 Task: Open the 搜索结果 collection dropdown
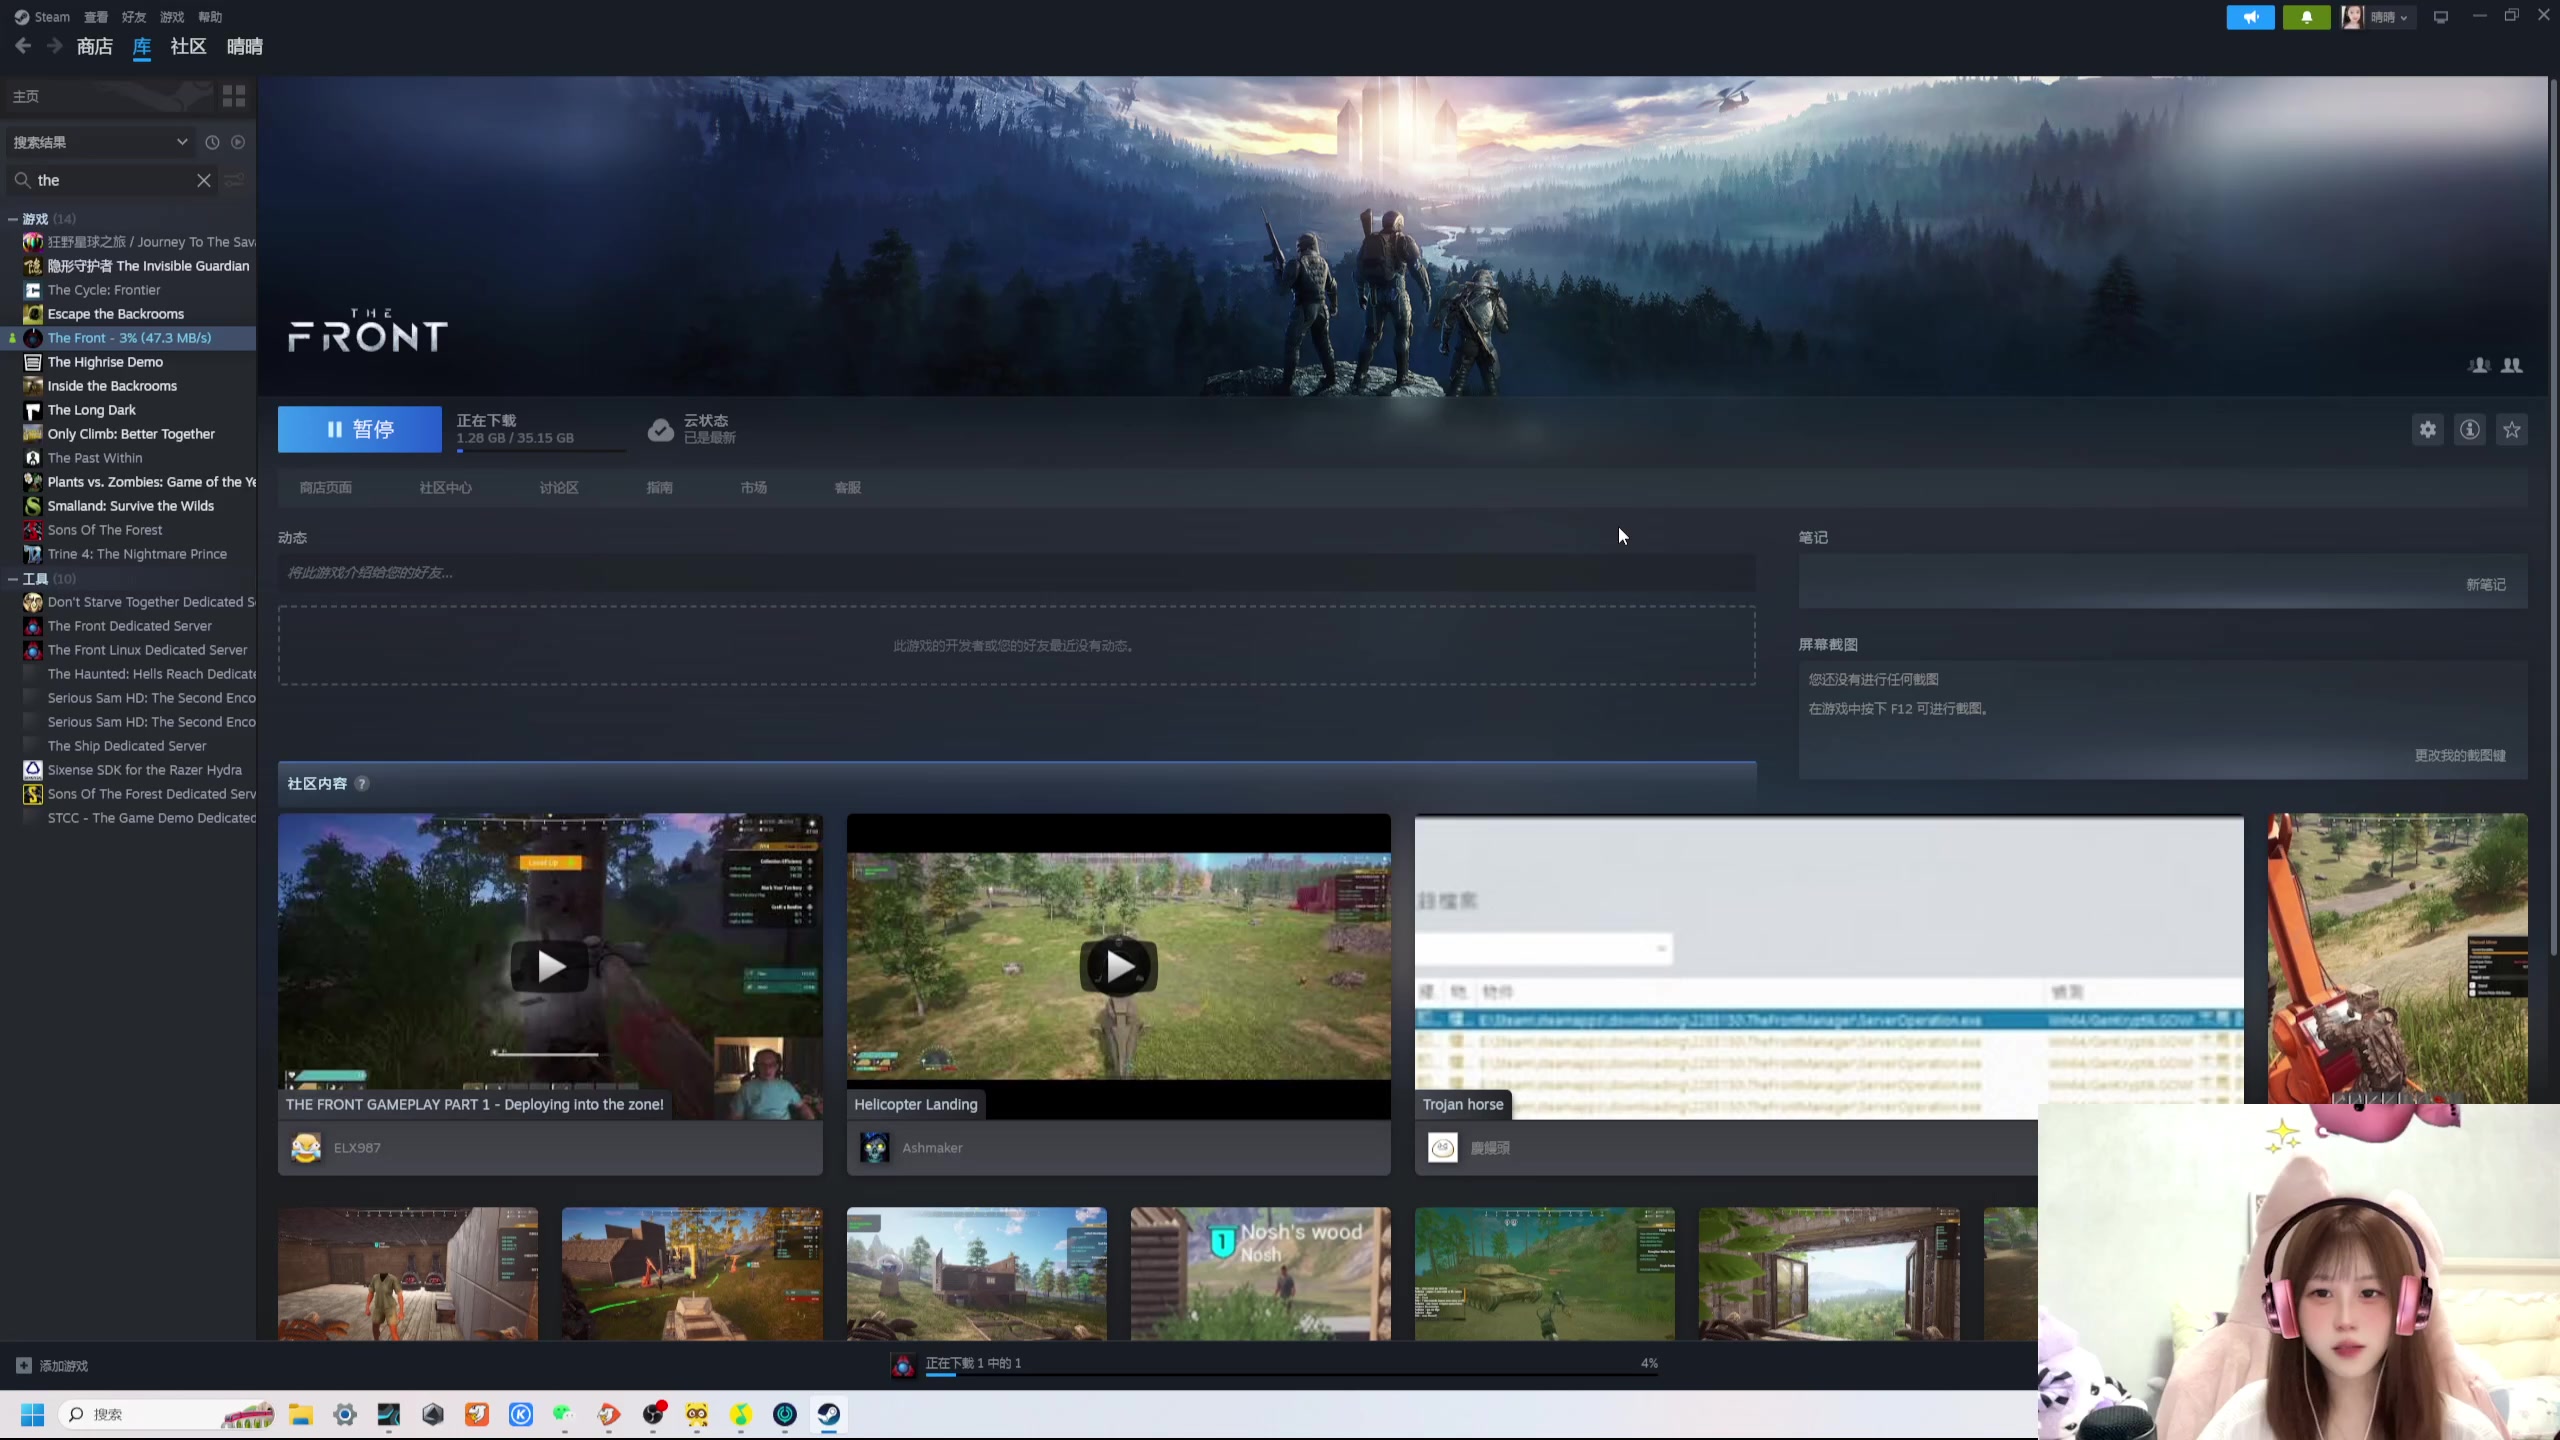[x=100, y=142]
